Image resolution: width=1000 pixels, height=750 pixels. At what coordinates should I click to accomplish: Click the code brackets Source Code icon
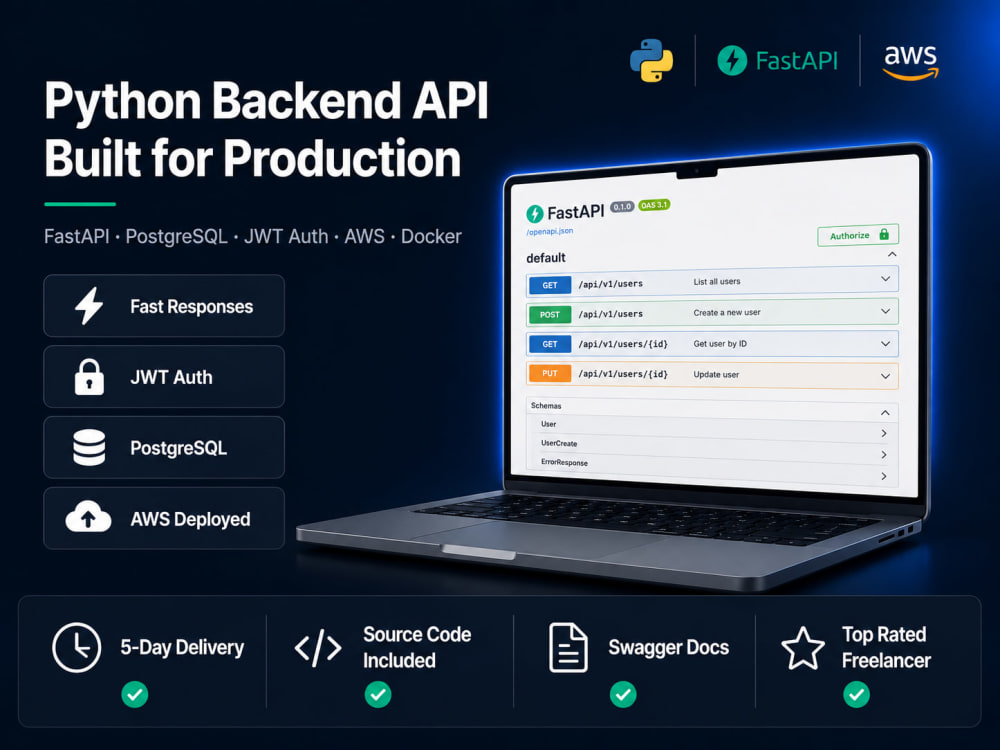pos(318,648)
